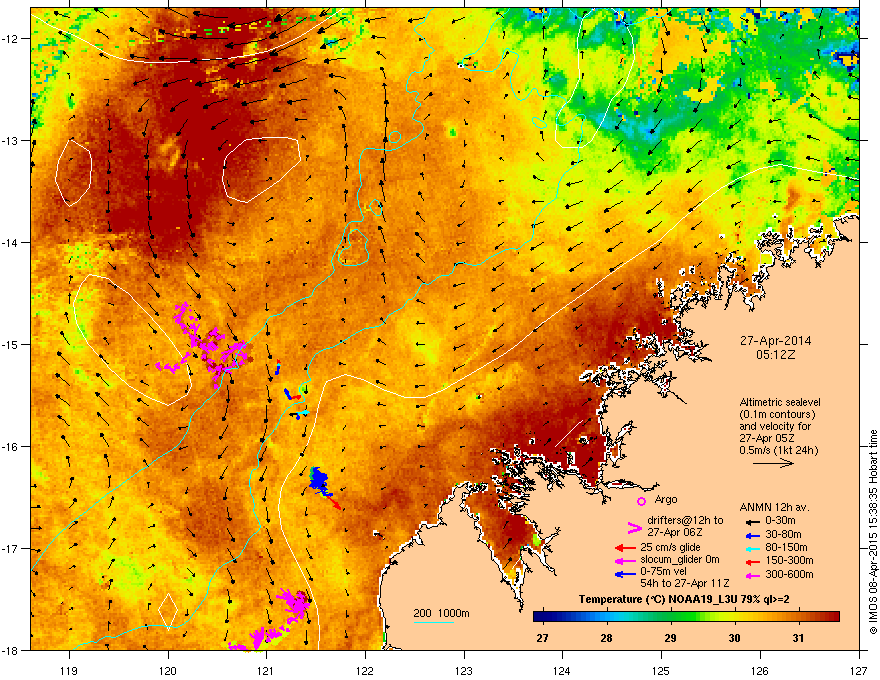This screenshot has width=880, height=680.
Task: Click the latitude axis label "-16"
Action: pyautogui.click(x=10, y=447)
